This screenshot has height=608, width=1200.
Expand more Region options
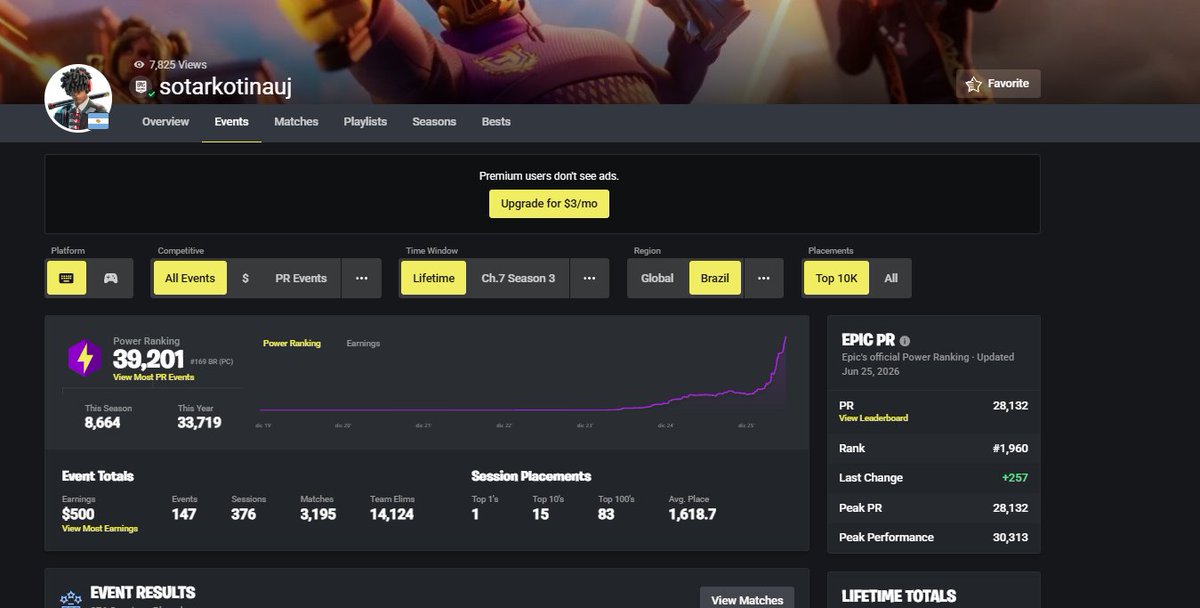(x=764, y=278)
